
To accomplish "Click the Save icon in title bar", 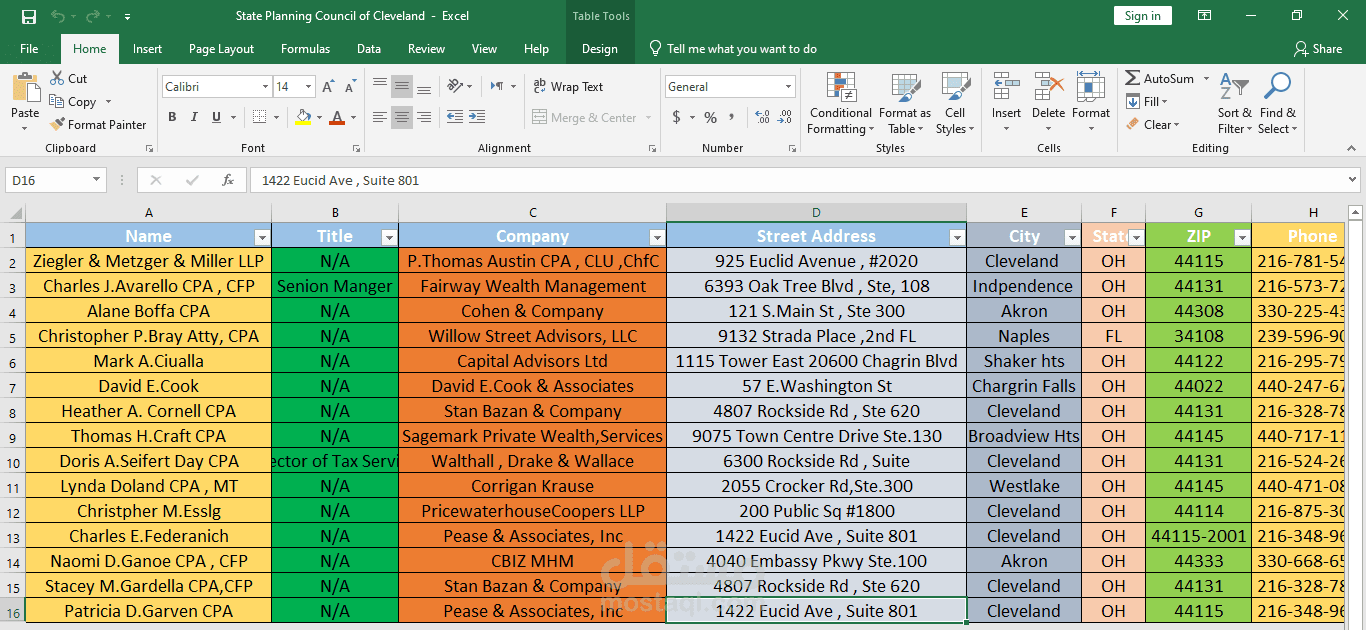I will click(28, 16).
